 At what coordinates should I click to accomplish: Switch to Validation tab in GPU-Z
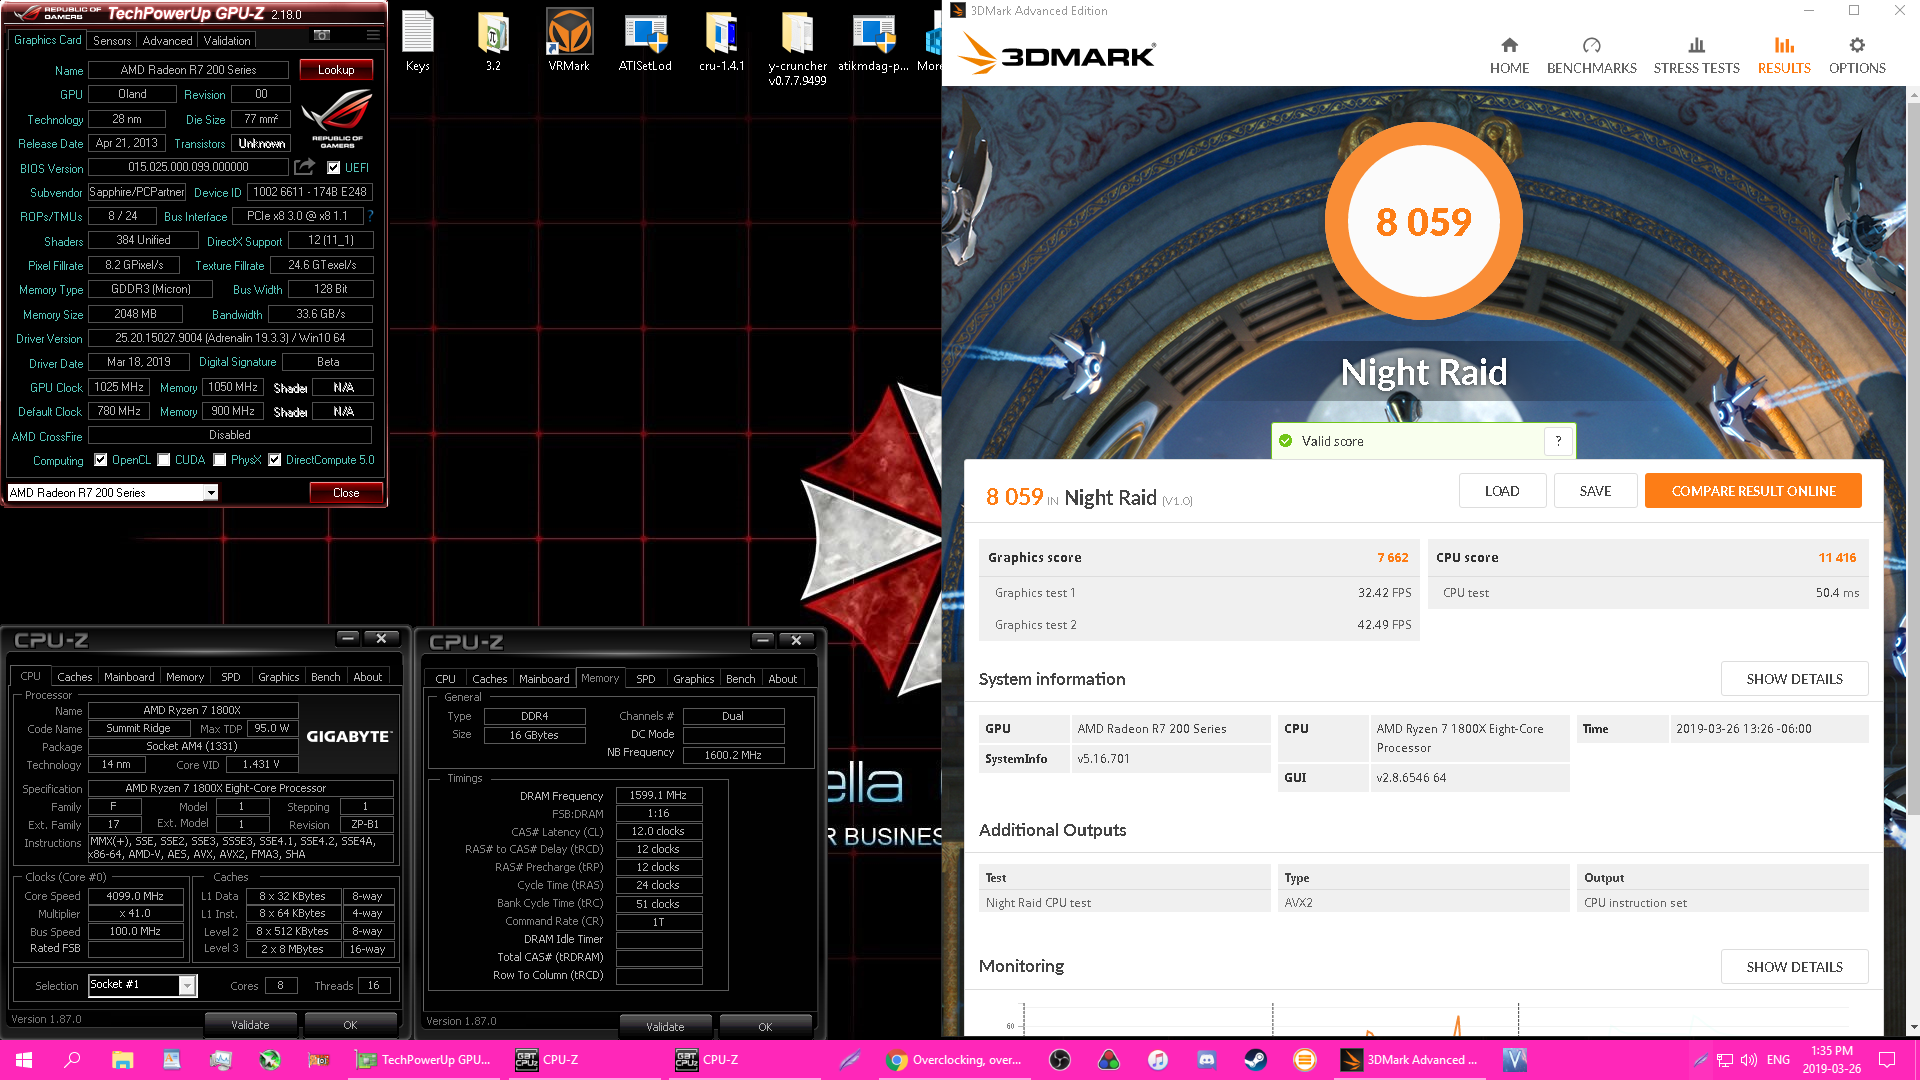click(x=227, y=41)
